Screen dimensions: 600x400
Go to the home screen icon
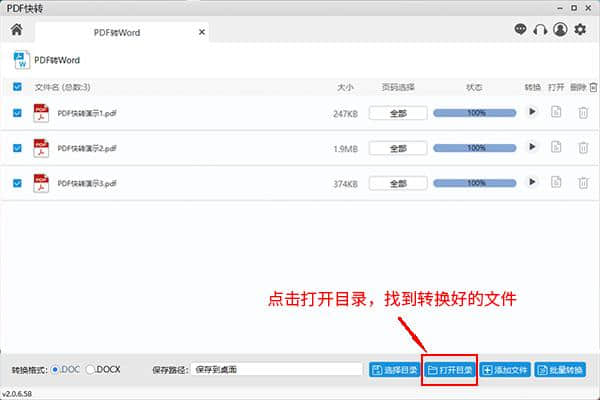point(16,29)
